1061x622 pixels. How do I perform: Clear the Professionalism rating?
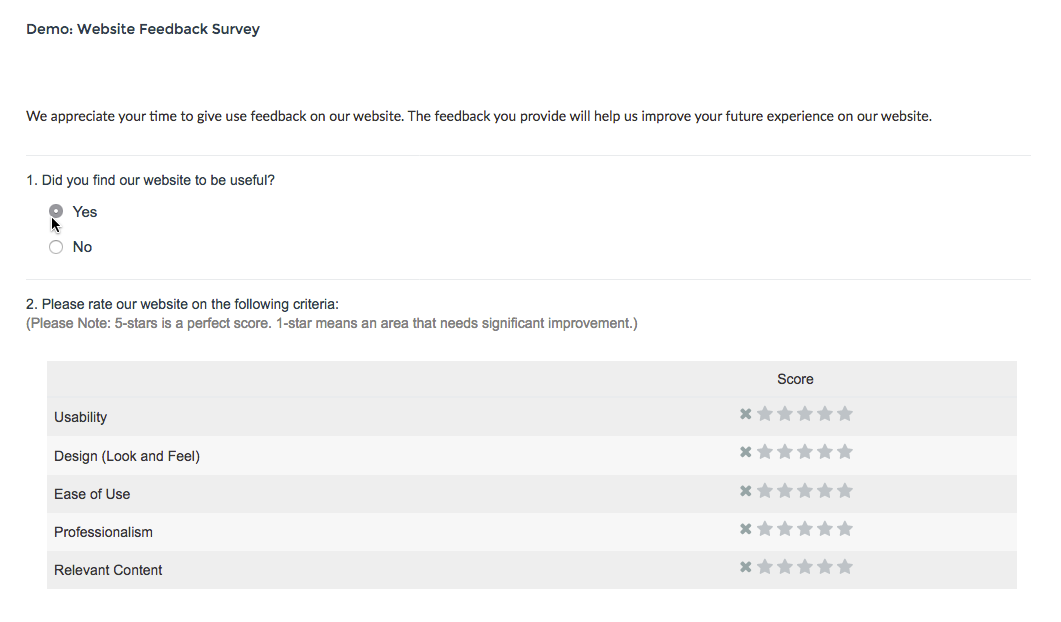[x=745, y=529]
